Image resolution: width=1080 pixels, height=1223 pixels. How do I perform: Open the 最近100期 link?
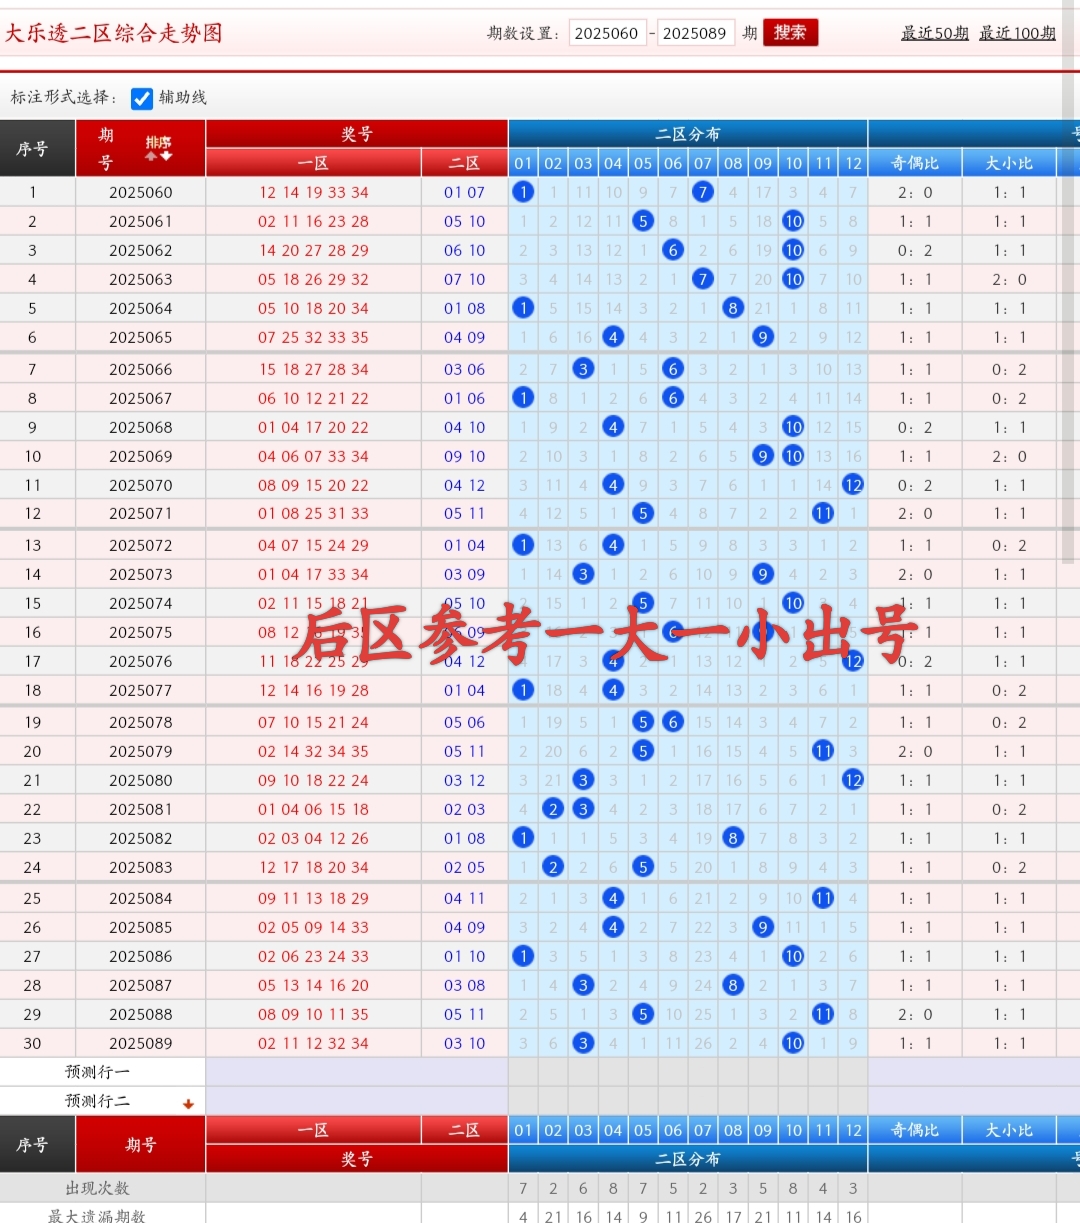[x=1017, y=33]
